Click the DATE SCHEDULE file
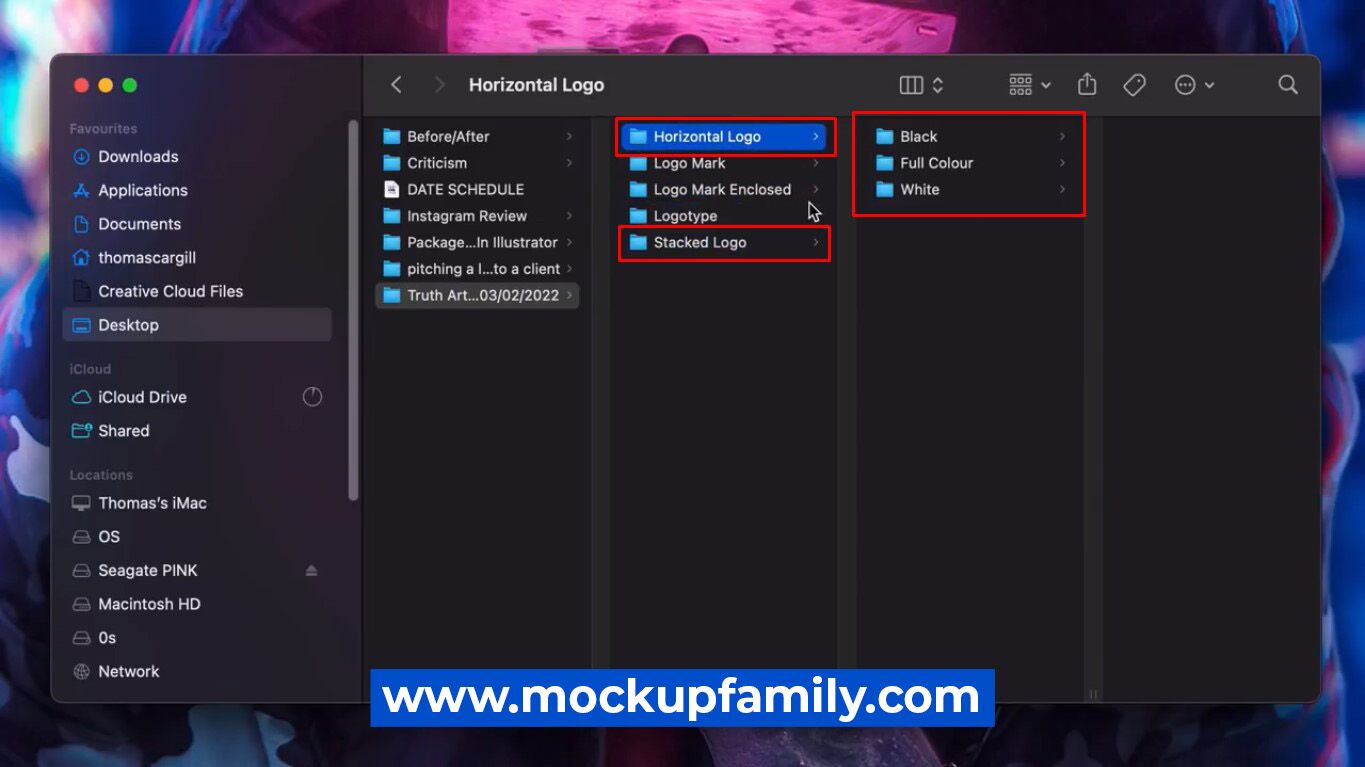1365x767 pixels. 465,189
